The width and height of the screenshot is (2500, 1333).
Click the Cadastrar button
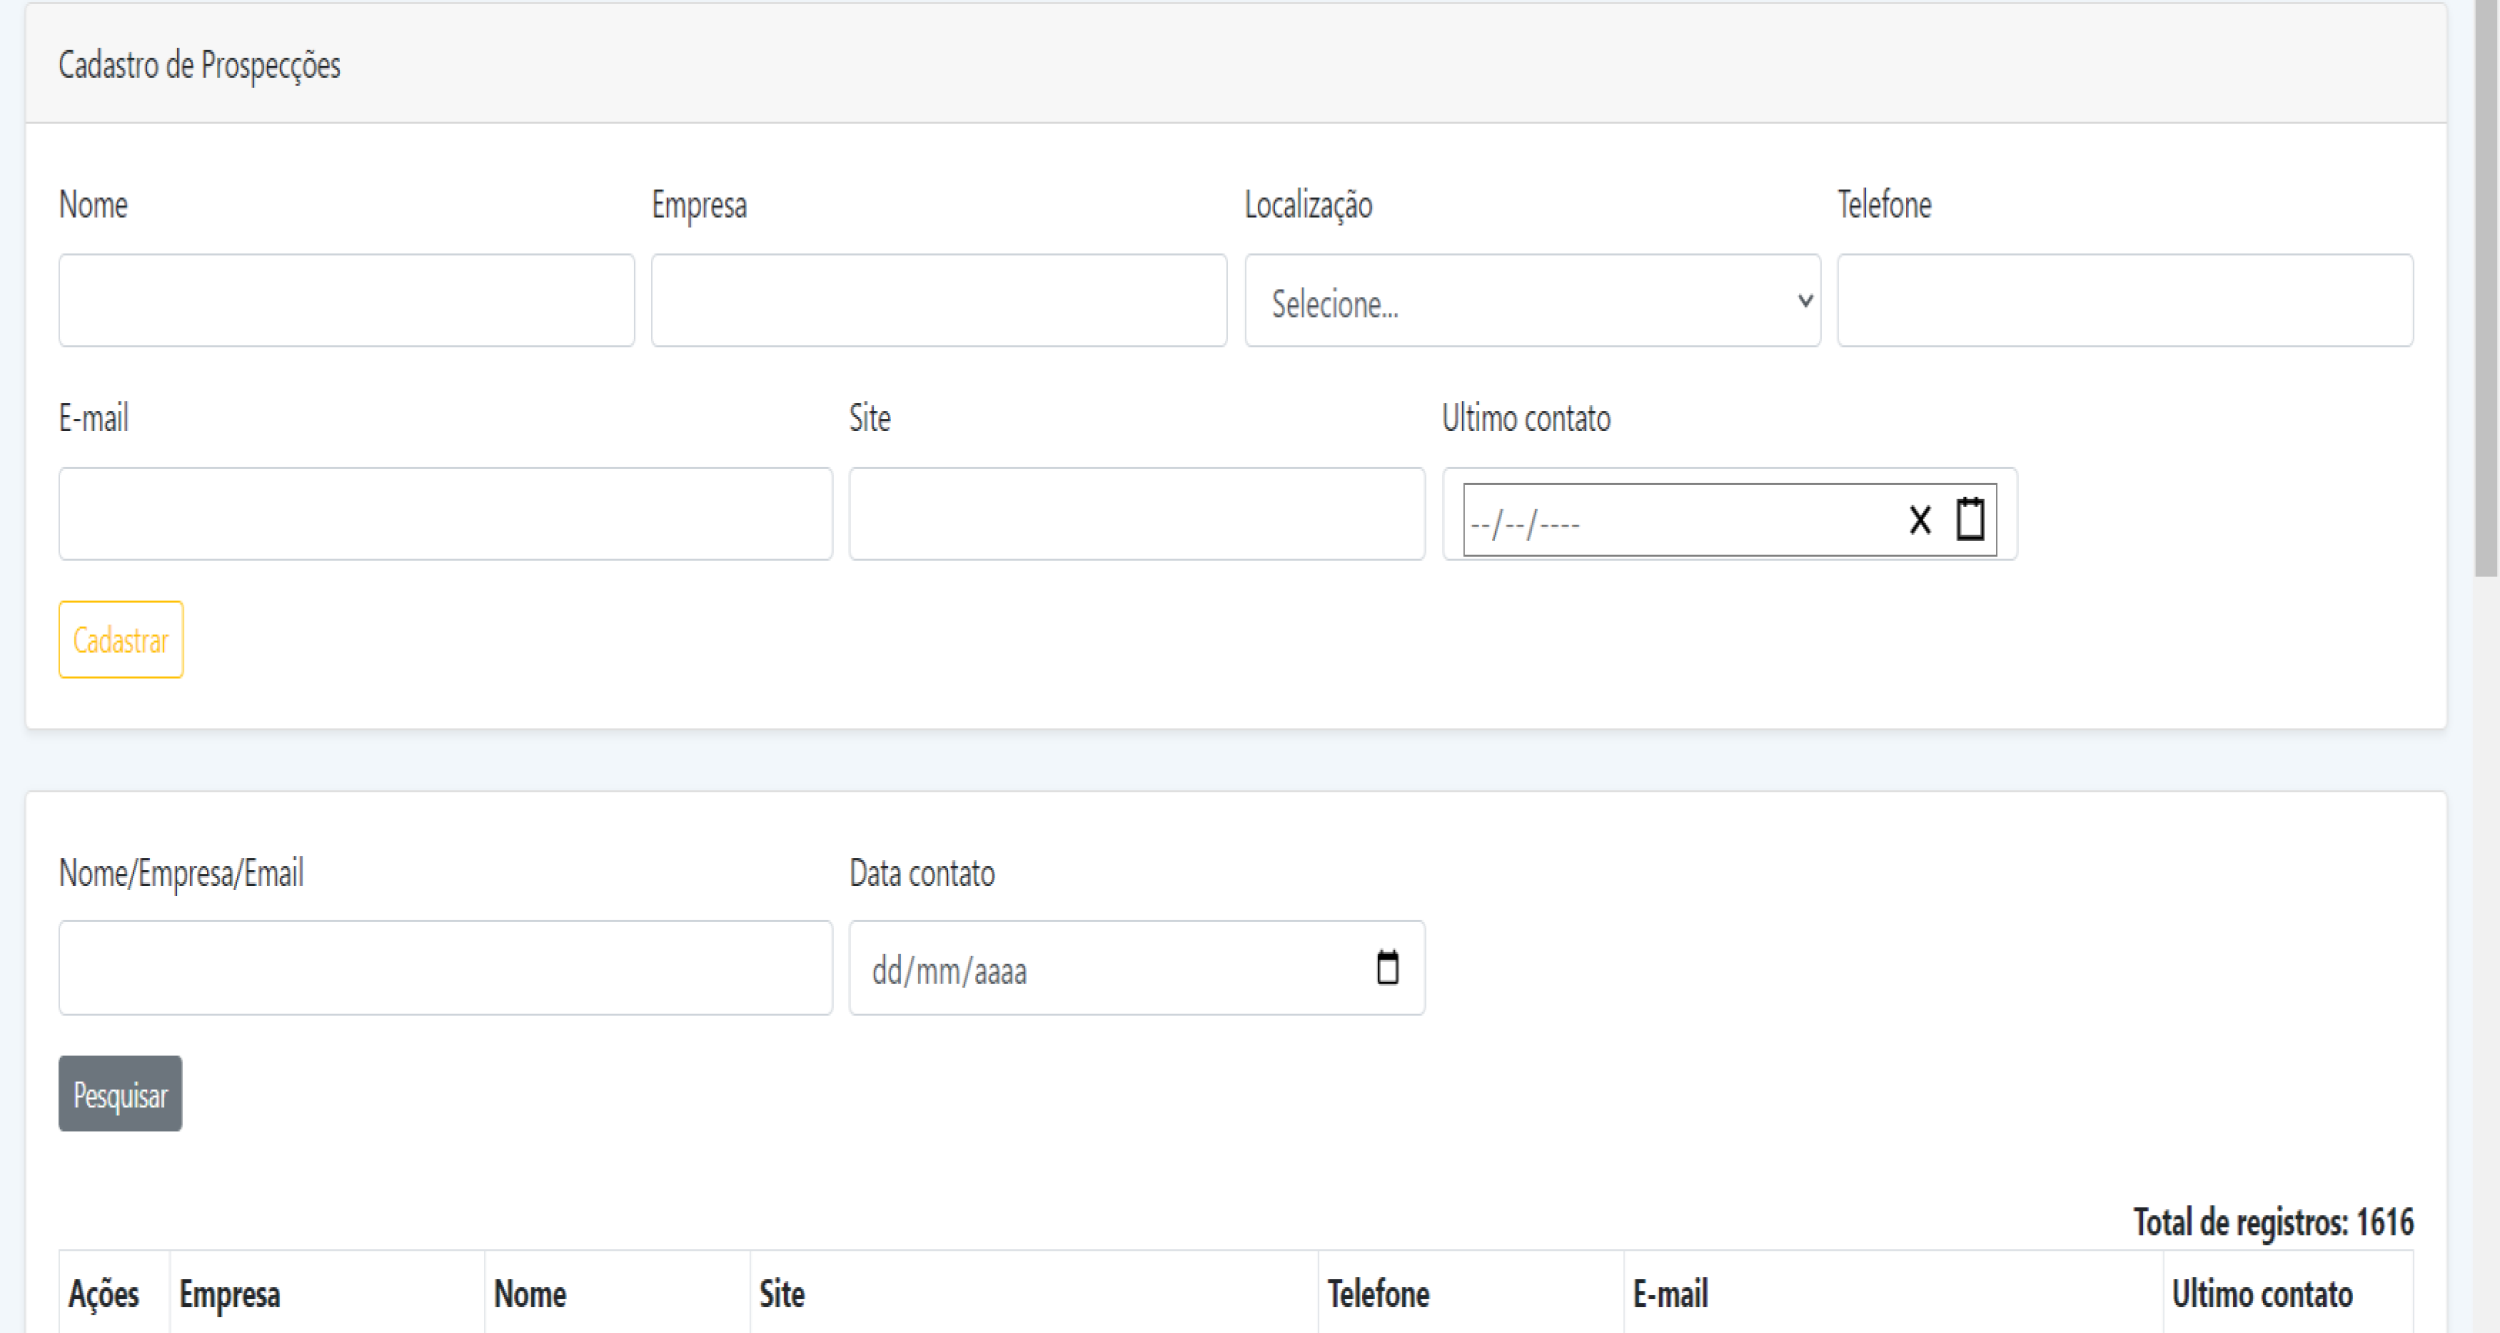coord(121,640)
